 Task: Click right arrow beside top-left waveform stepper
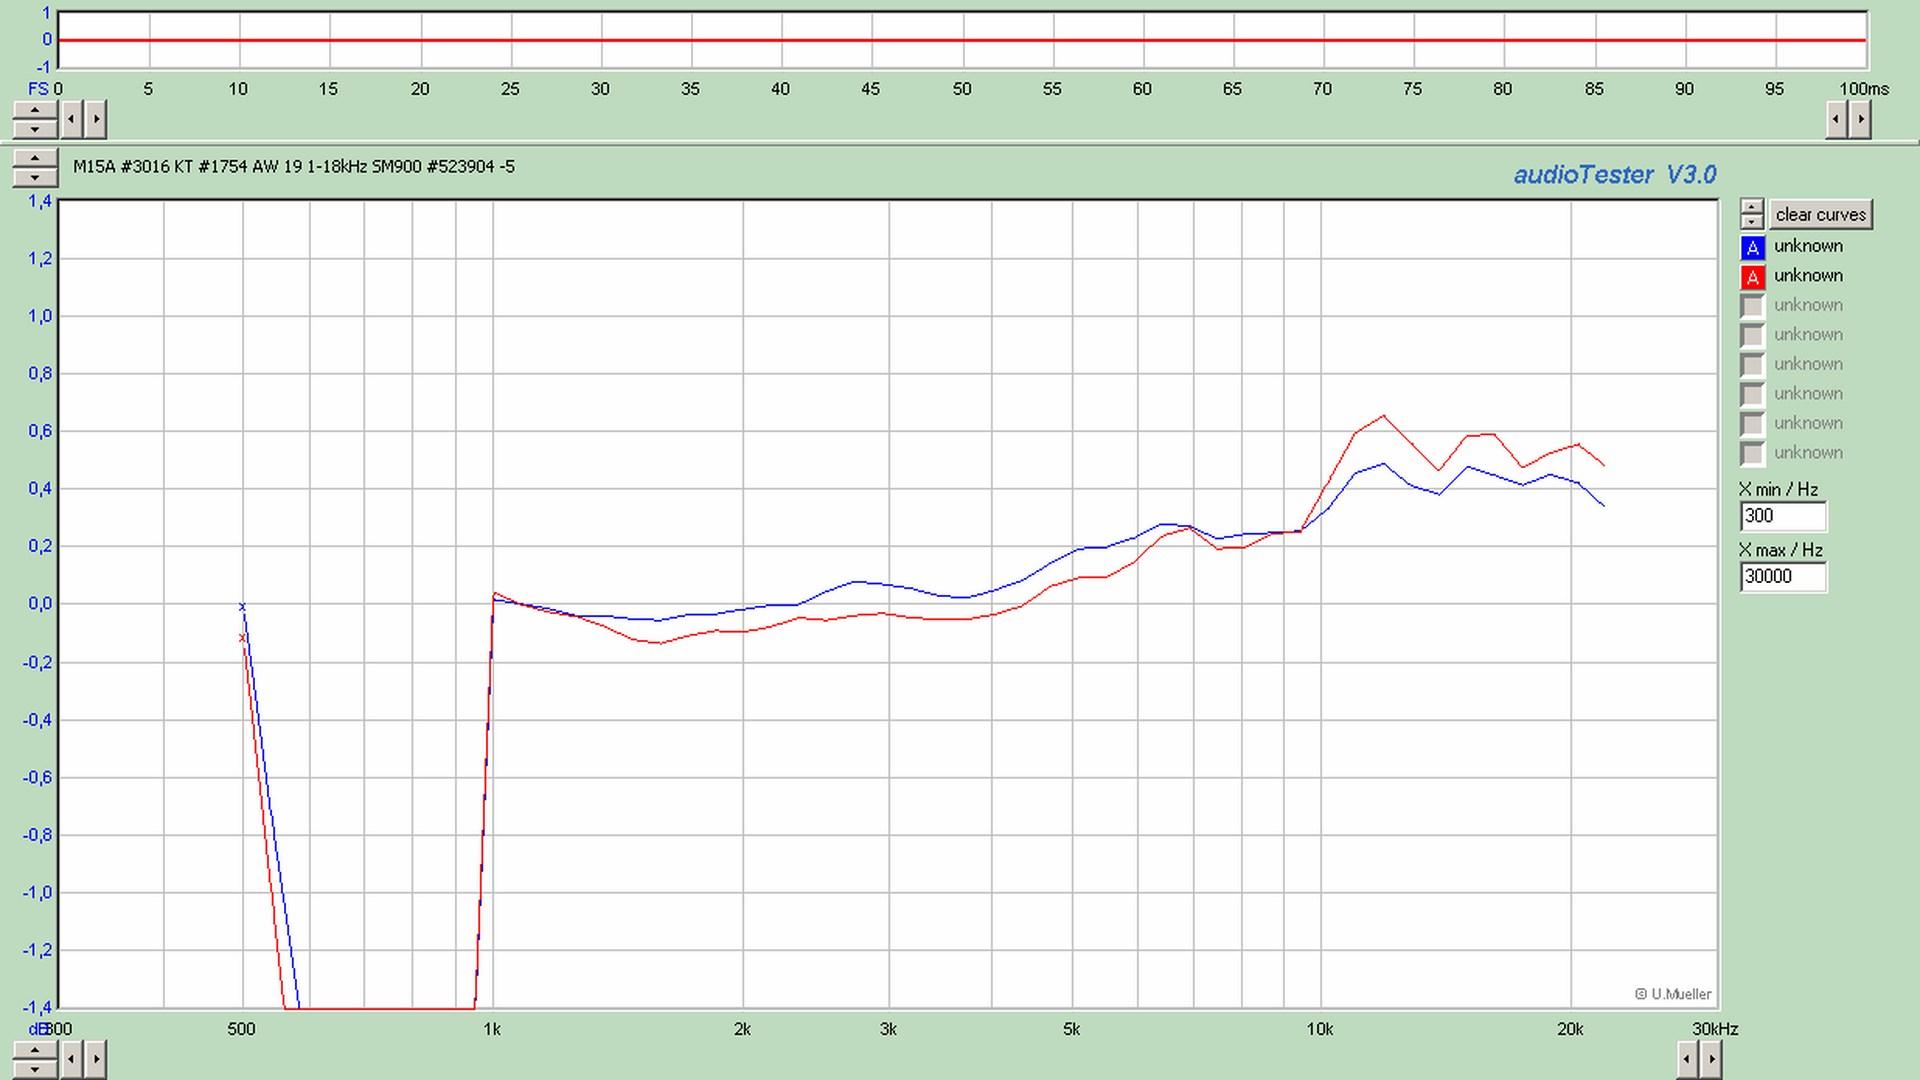tap(96, 120)
